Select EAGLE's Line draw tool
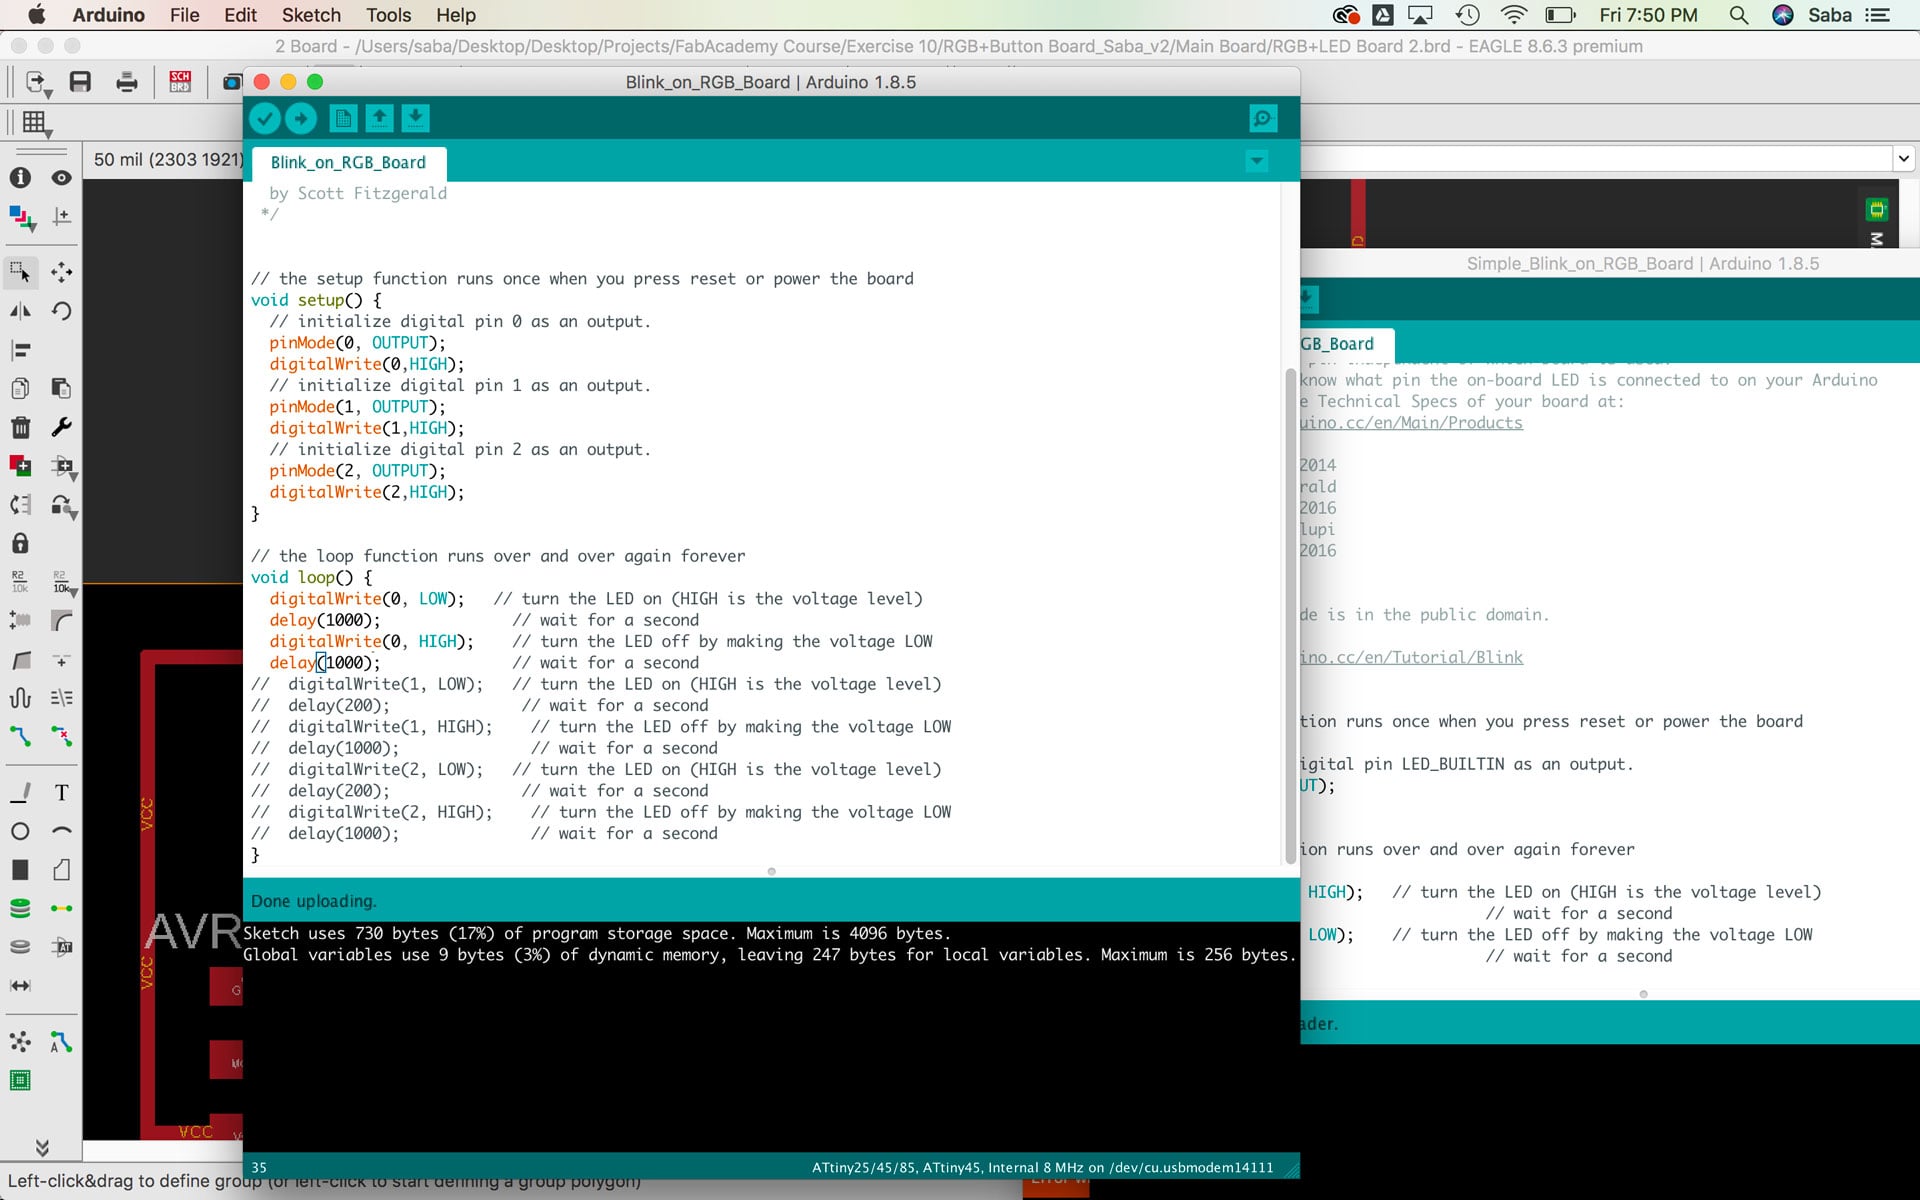The image size is (1920, 1200). 20,793
